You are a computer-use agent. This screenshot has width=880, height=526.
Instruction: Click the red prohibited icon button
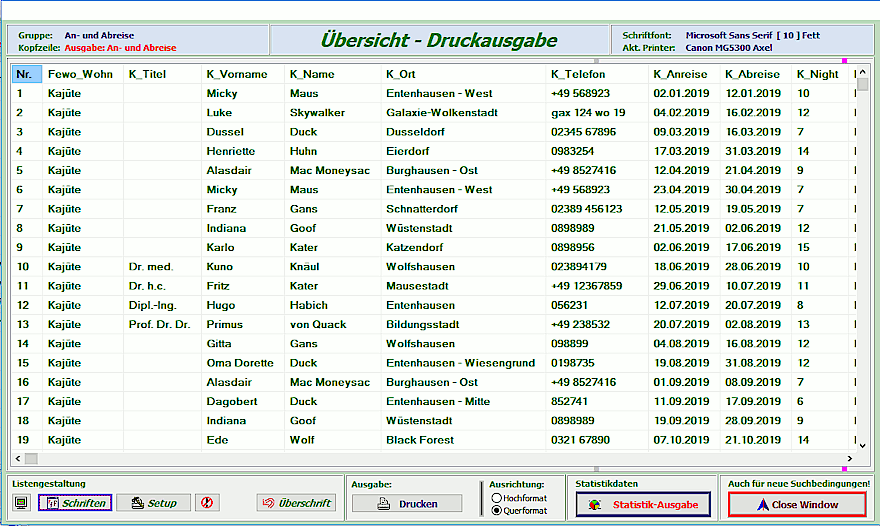tap(207, 503)
